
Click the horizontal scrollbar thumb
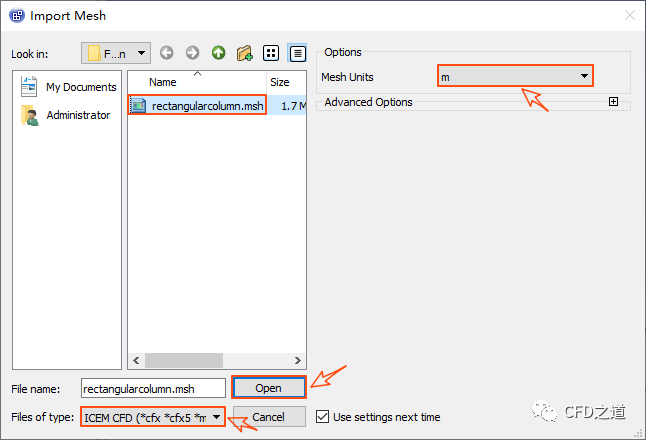pyautogui.click(x=184, y=360)
